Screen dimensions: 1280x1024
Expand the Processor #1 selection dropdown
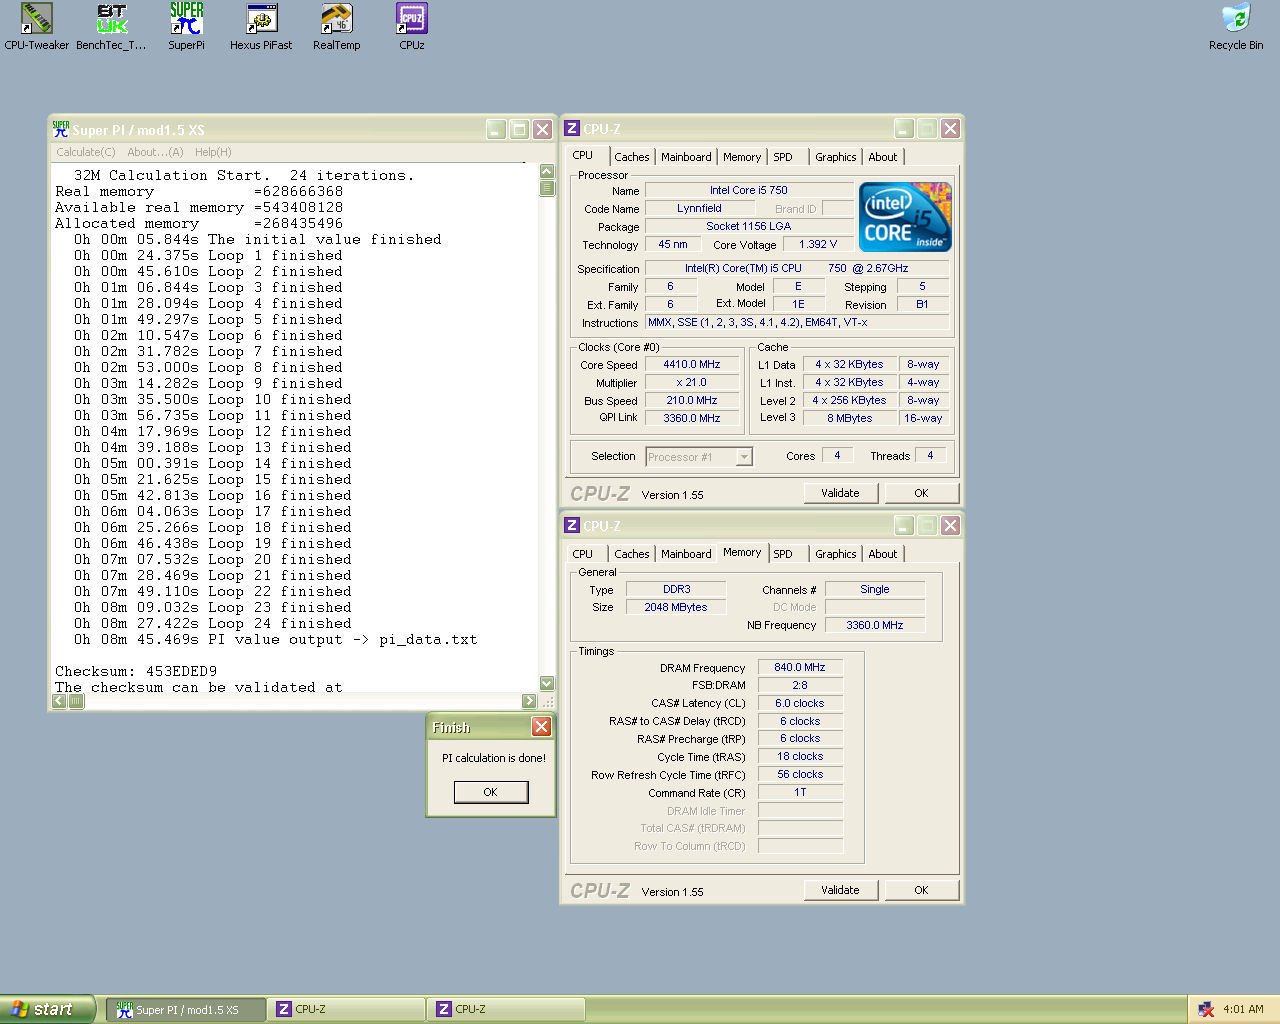[x=743, y=457]
